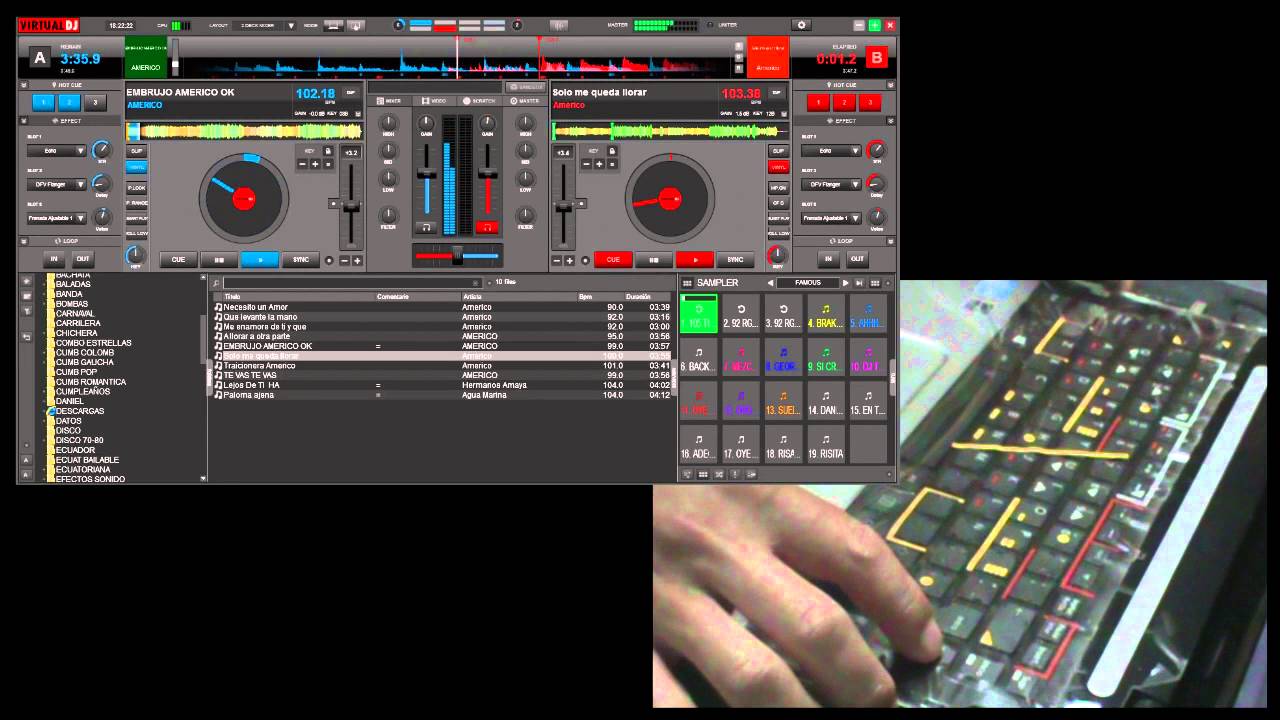The image size is (1280, 720).
Task: Click the crossfader slider
Action: (x=457, y=256)
